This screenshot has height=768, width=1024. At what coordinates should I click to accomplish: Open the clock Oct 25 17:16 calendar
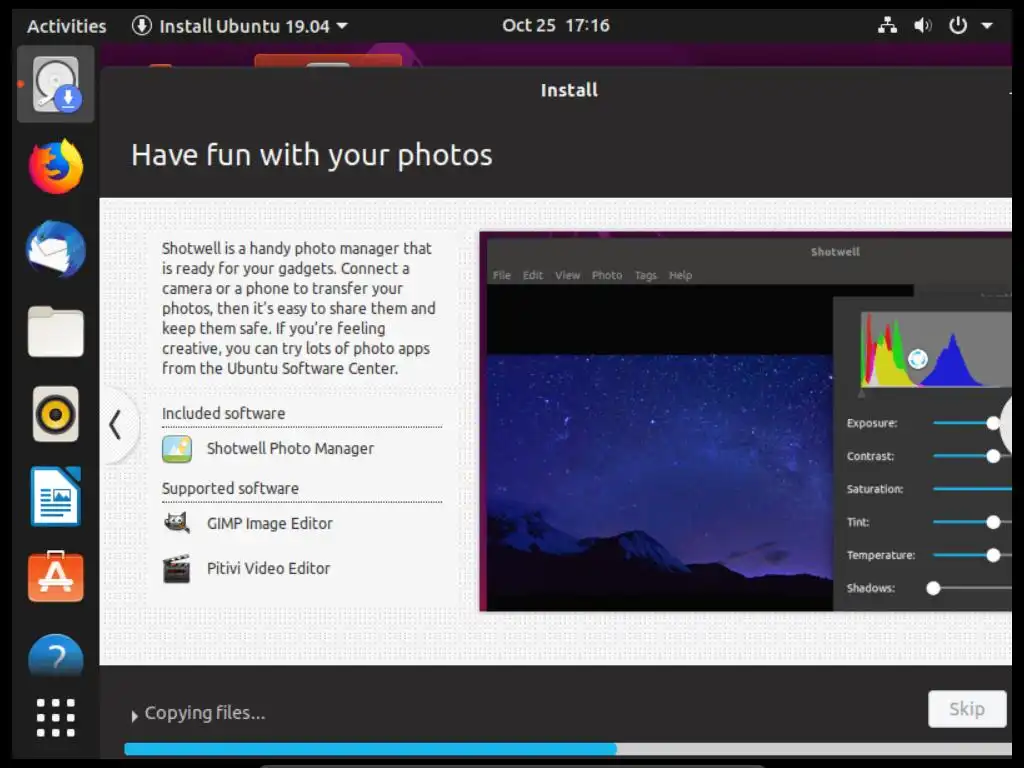click(x=556, y=25)
